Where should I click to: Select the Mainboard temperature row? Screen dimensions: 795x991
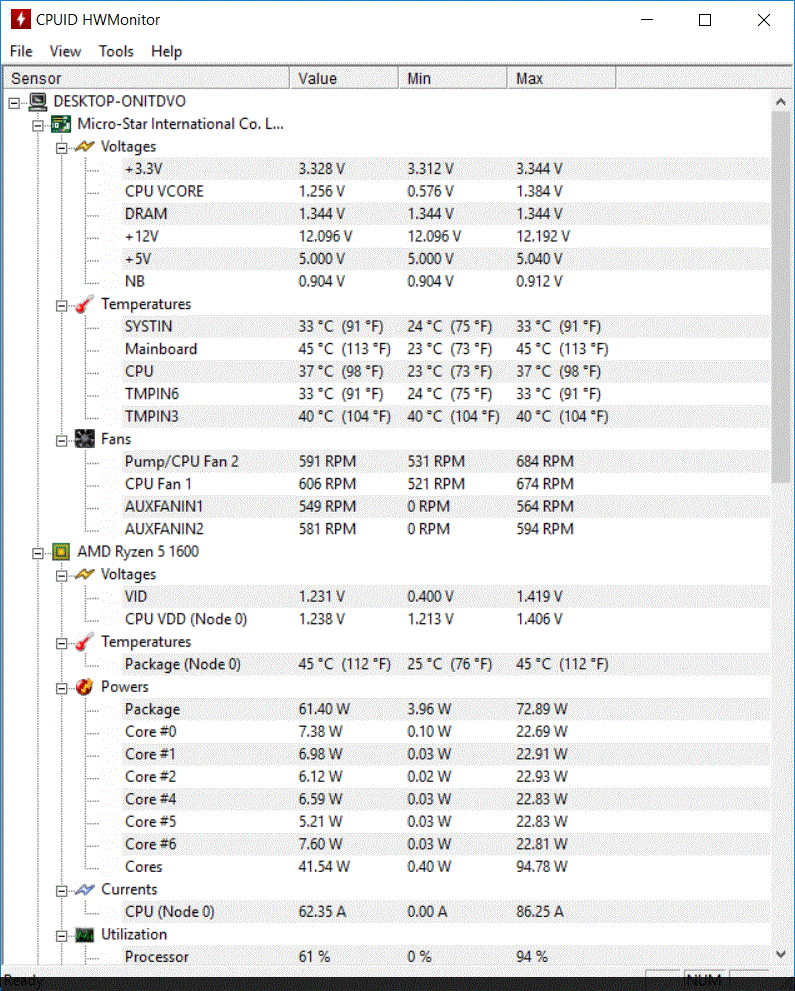click(446, 349)
